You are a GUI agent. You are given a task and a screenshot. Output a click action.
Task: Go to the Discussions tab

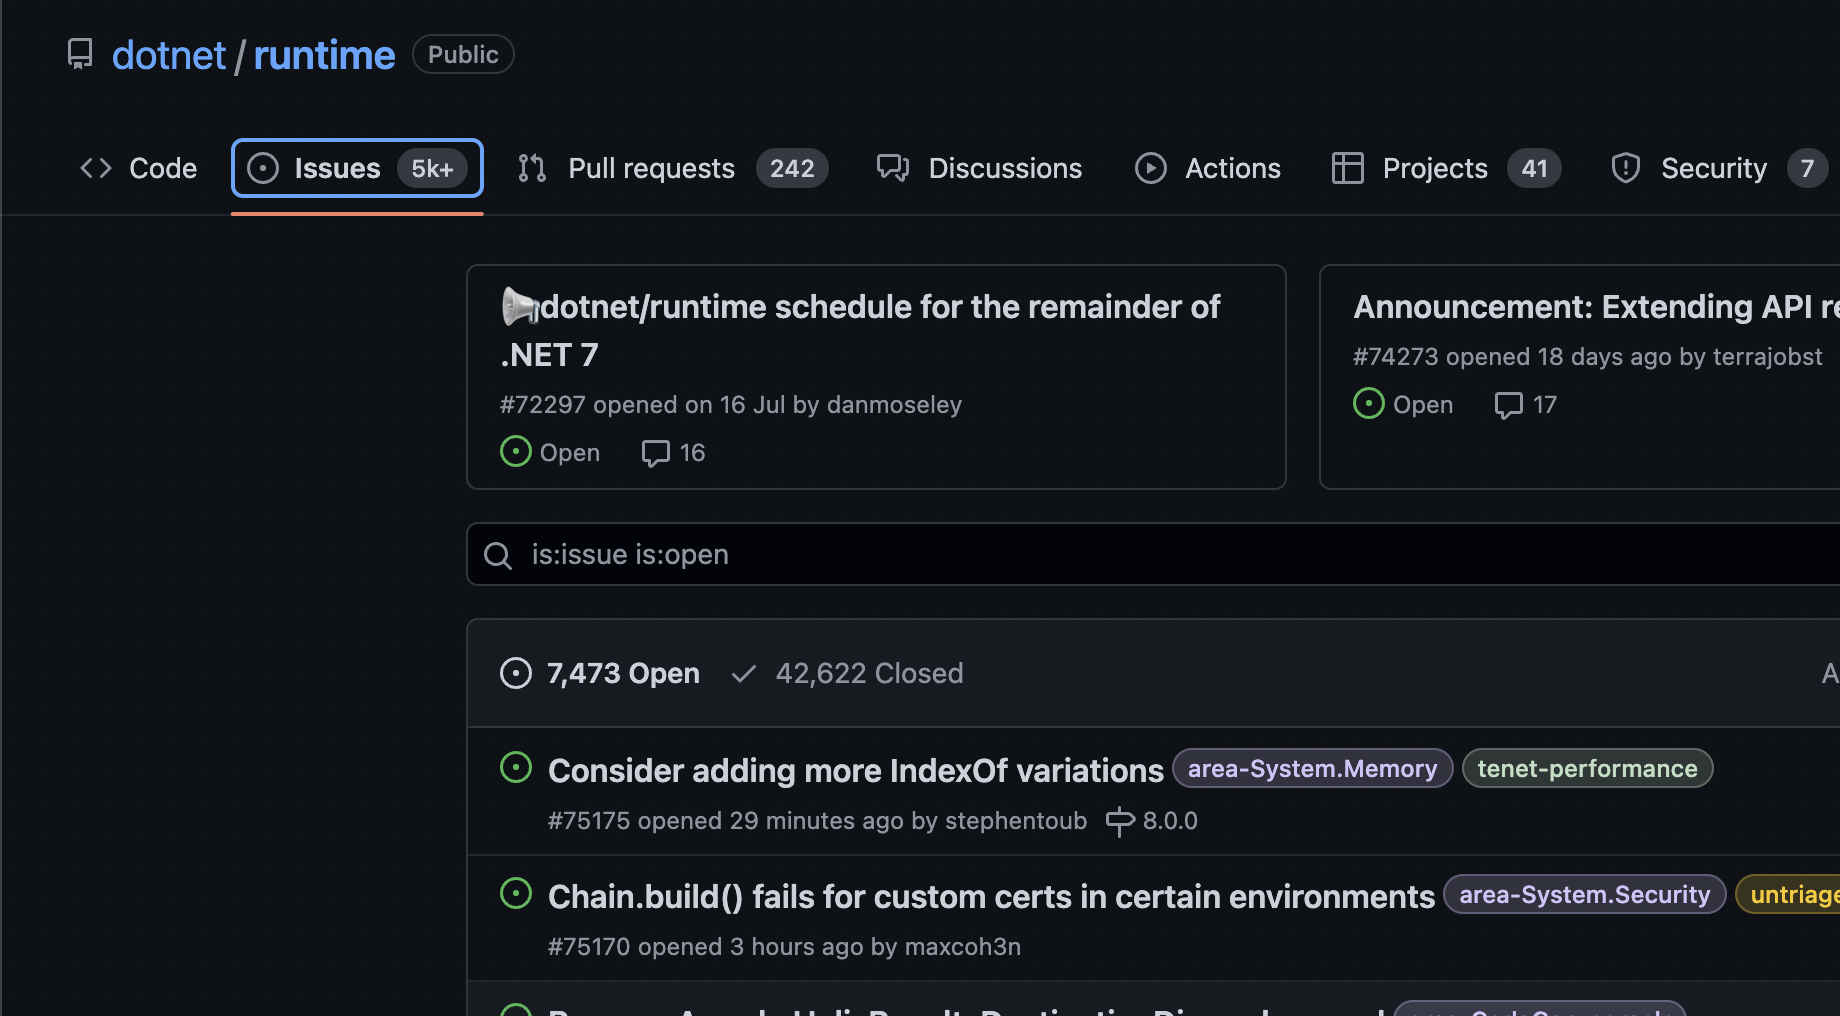[x=979, y=168]
